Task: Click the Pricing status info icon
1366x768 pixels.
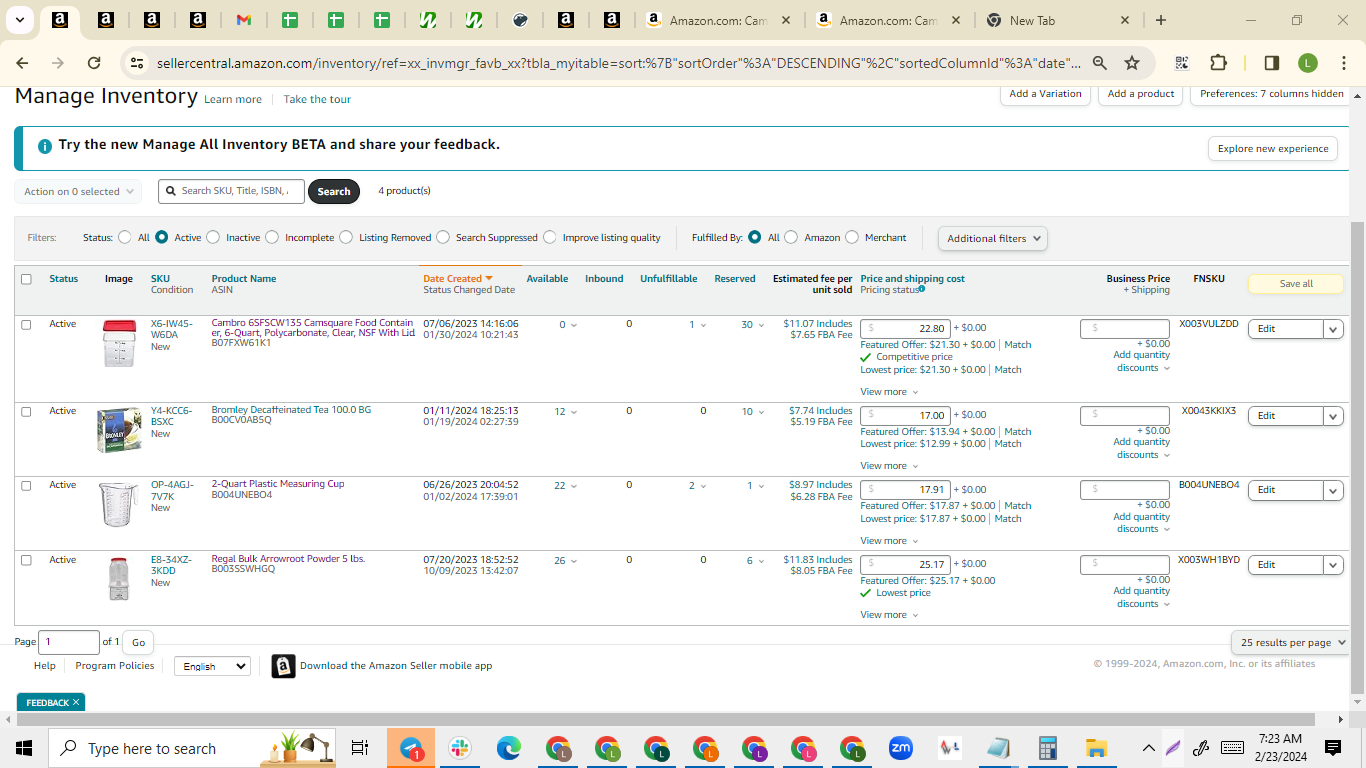Action: pos(921,289)
